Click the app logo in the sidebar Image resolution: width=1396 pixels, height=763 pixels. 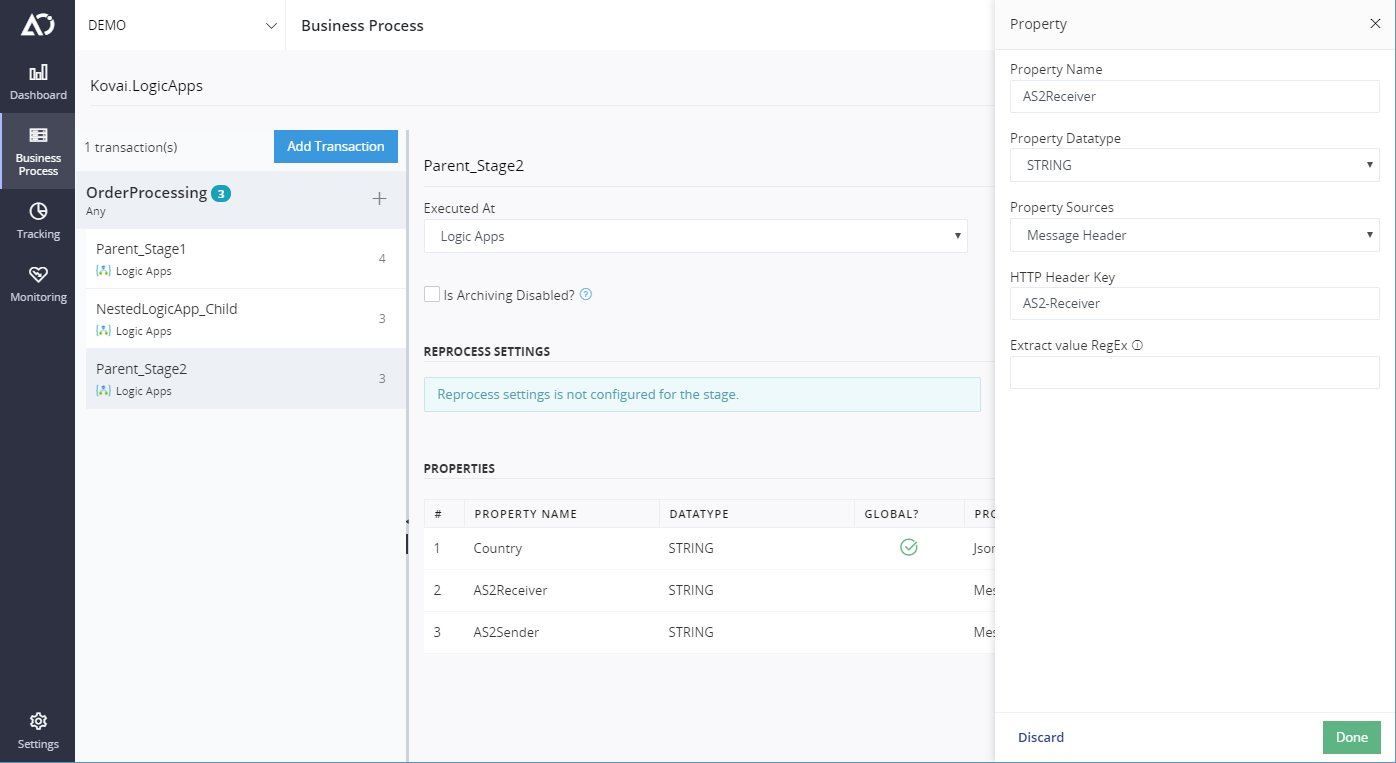38,25
